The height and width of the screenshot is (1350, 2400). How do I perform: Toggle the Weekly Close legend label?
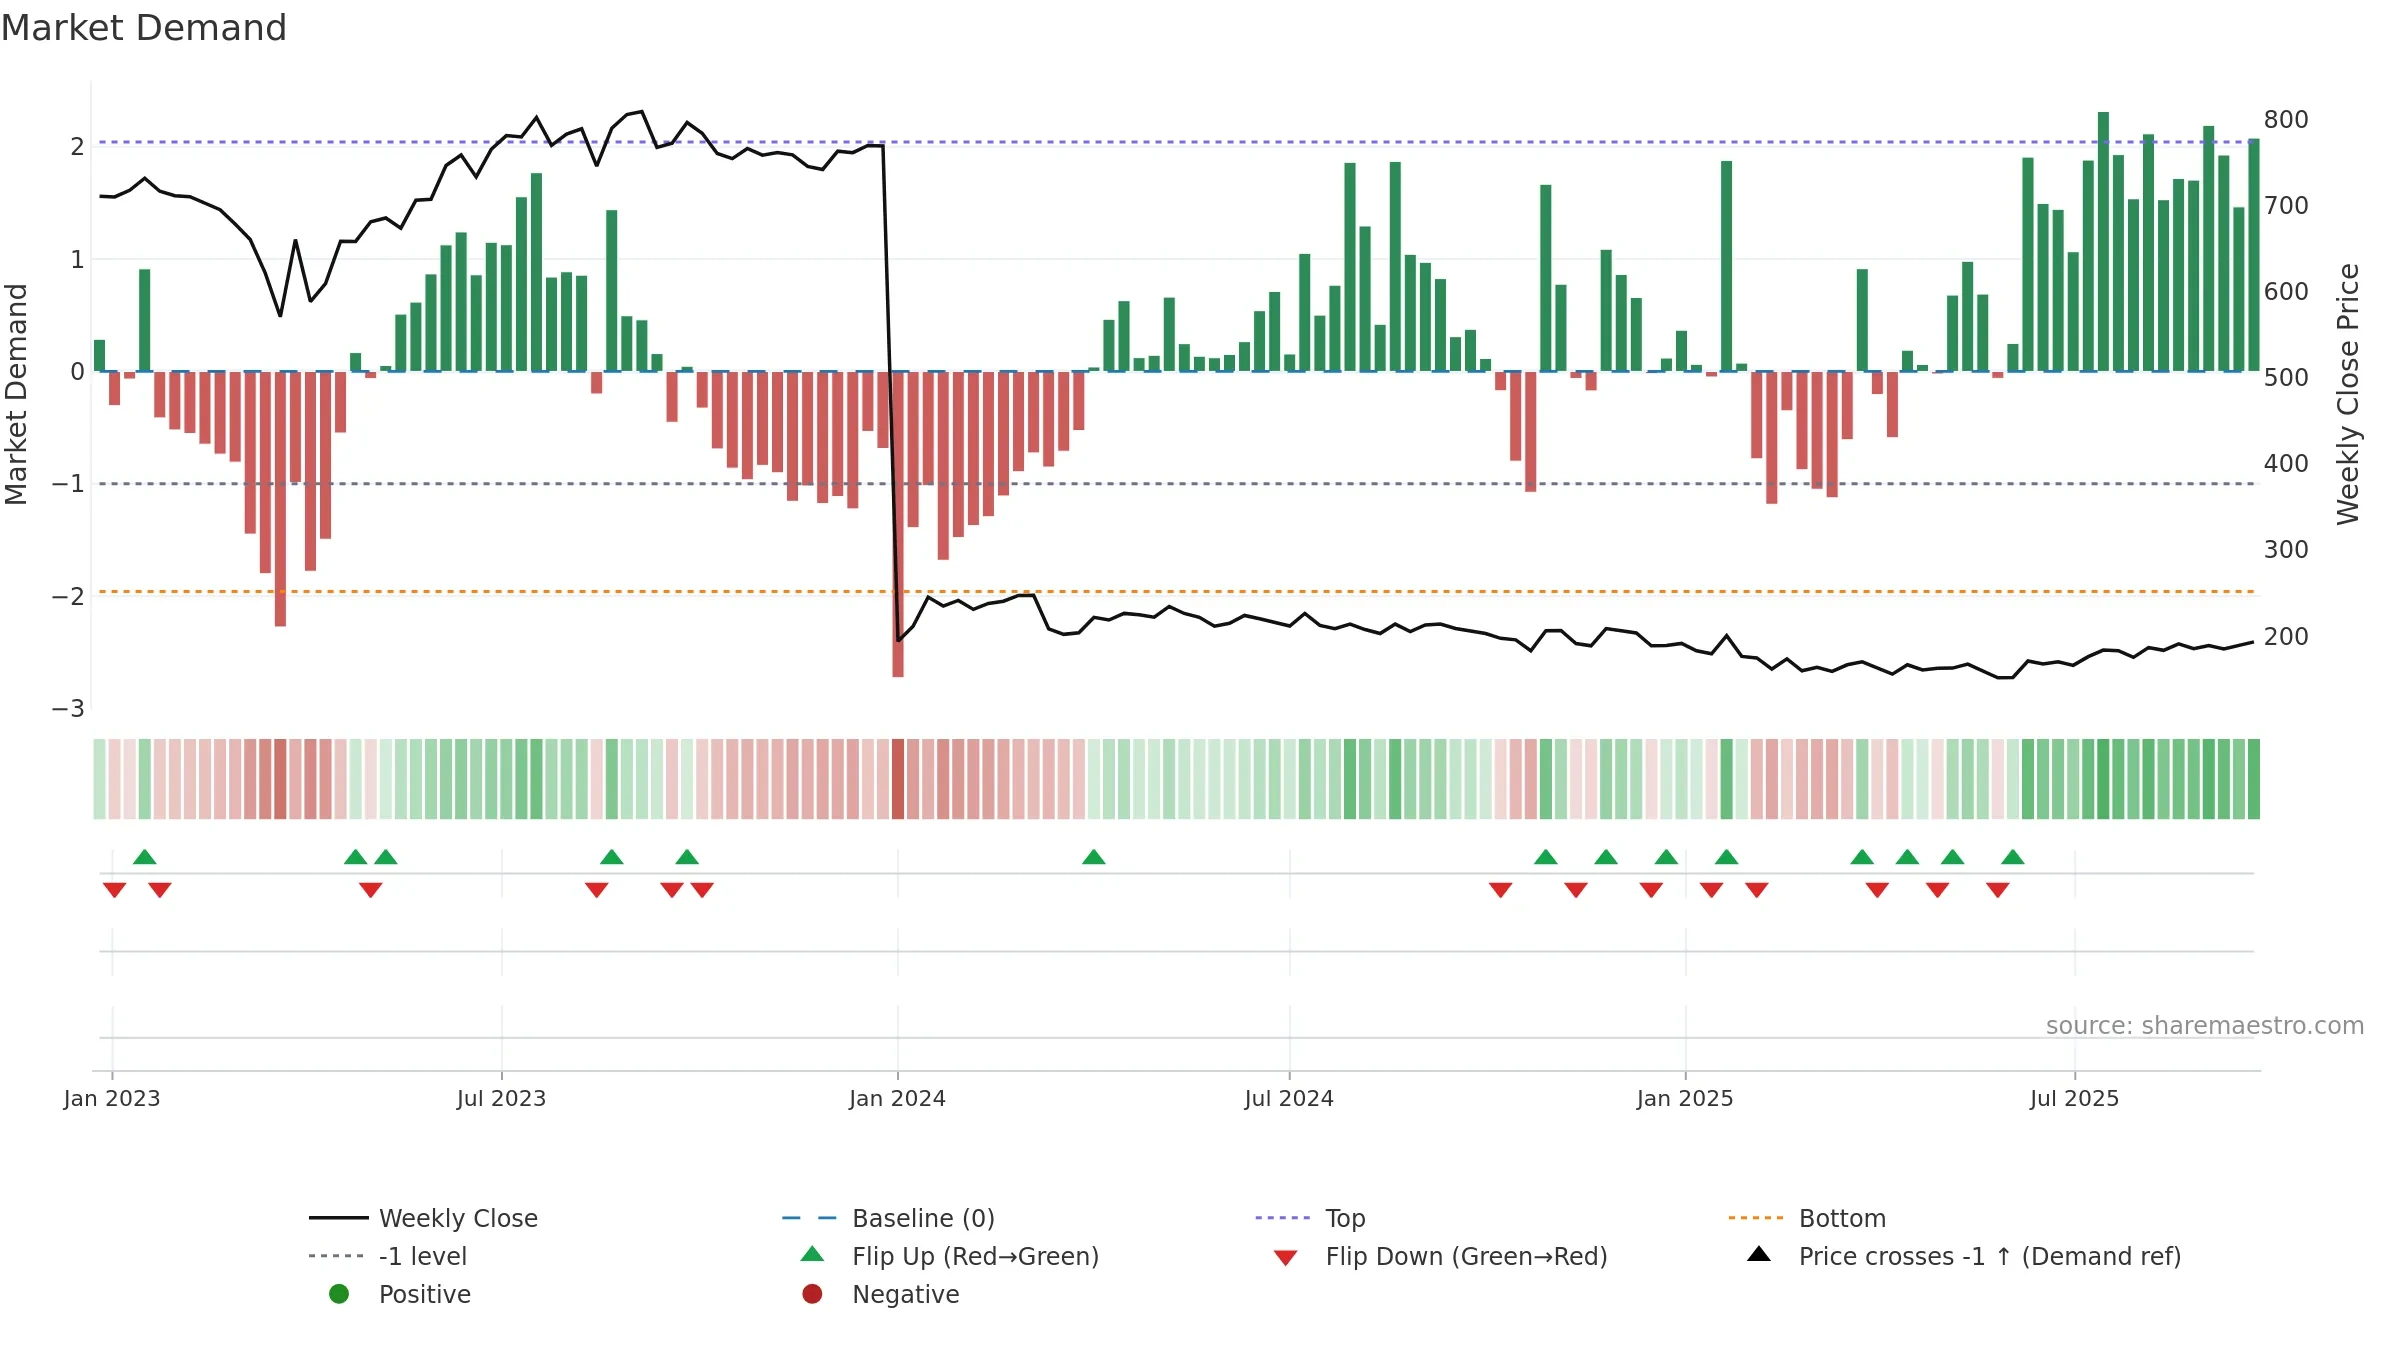tap(458, 1218)
